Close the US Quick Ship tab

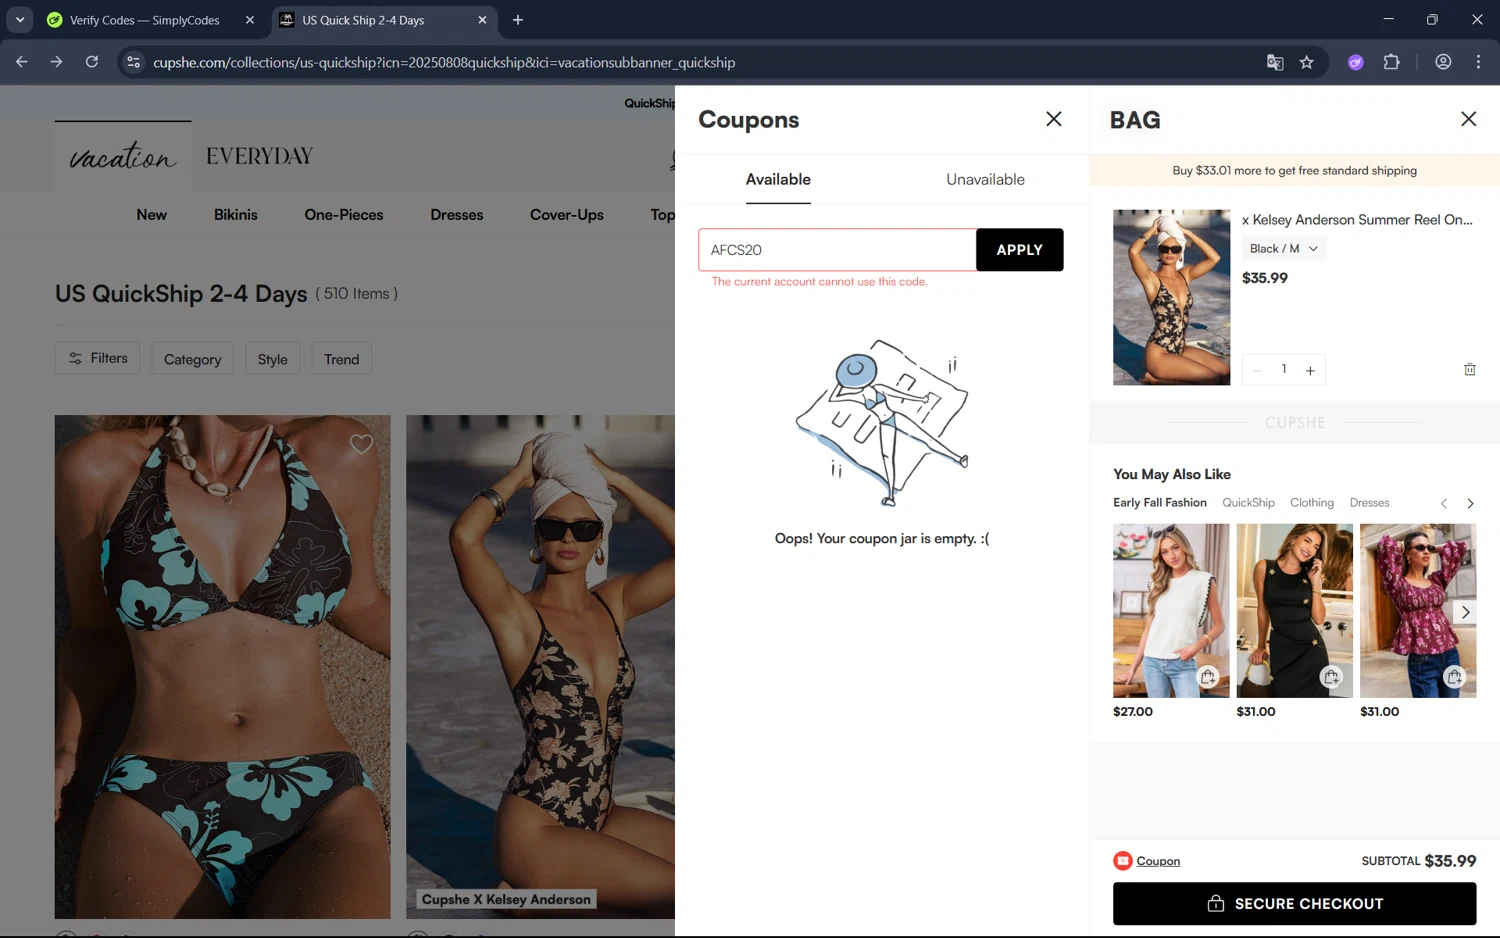tap(482, 20)
